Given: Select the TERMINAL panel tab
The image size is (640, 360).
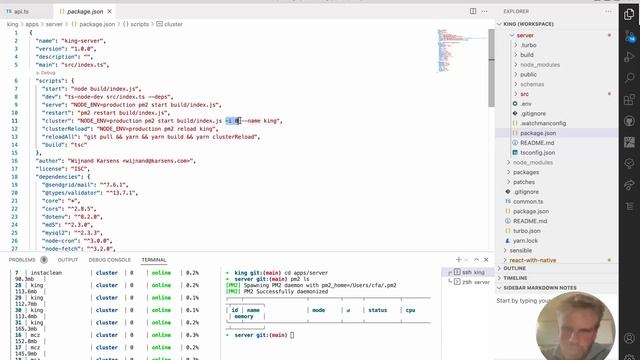Looking at the screenshot, I should tap(154, 260).
